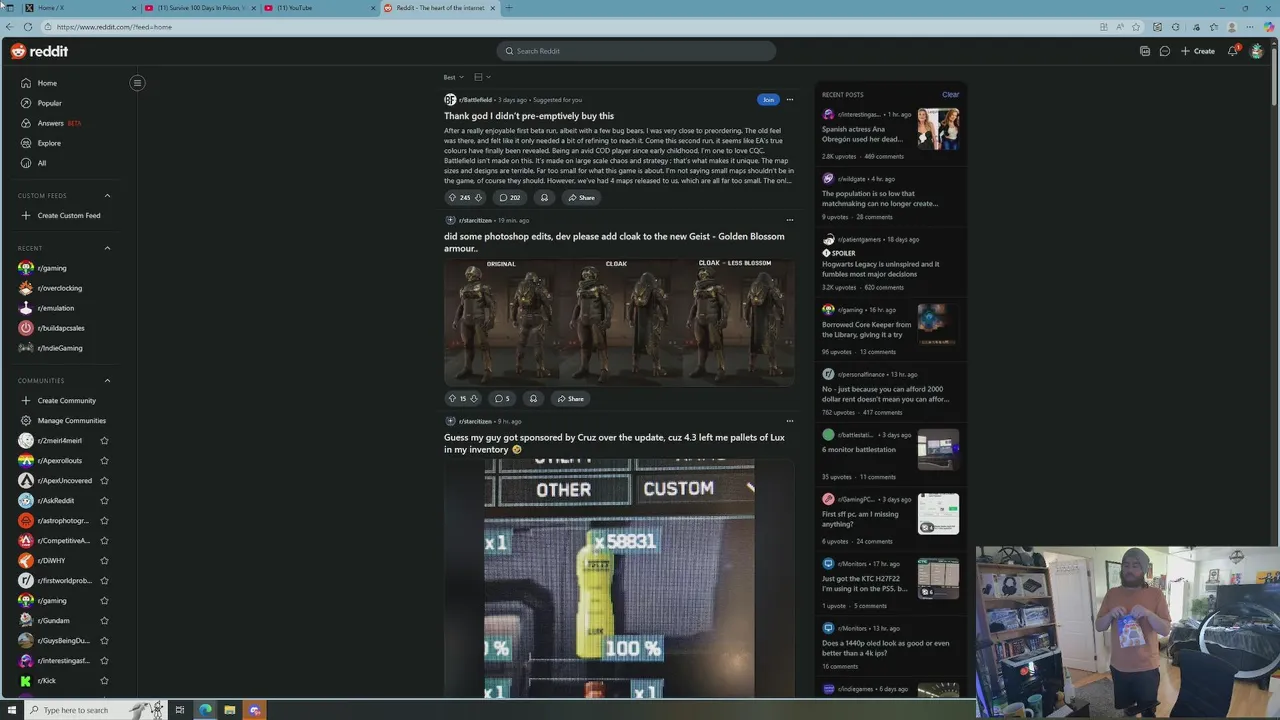
Task: Upvote the Battlefield post showing 245
Action: tap(452, 198)
